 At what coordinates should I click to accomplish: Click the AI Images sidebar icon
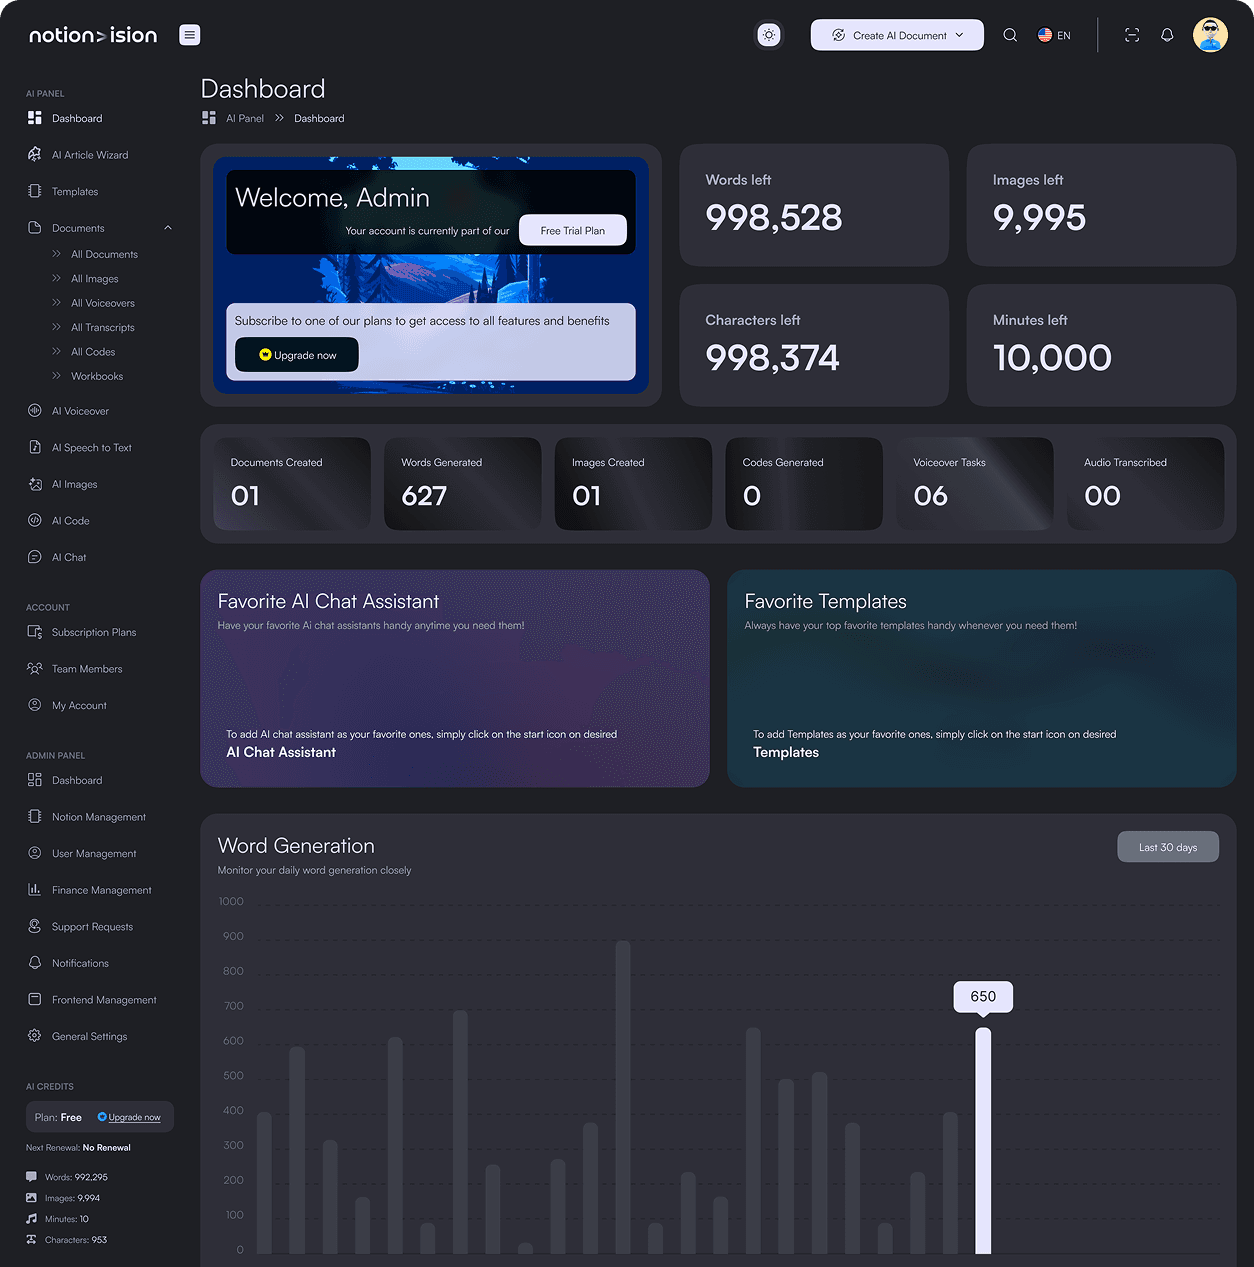[x=35, y=484]
